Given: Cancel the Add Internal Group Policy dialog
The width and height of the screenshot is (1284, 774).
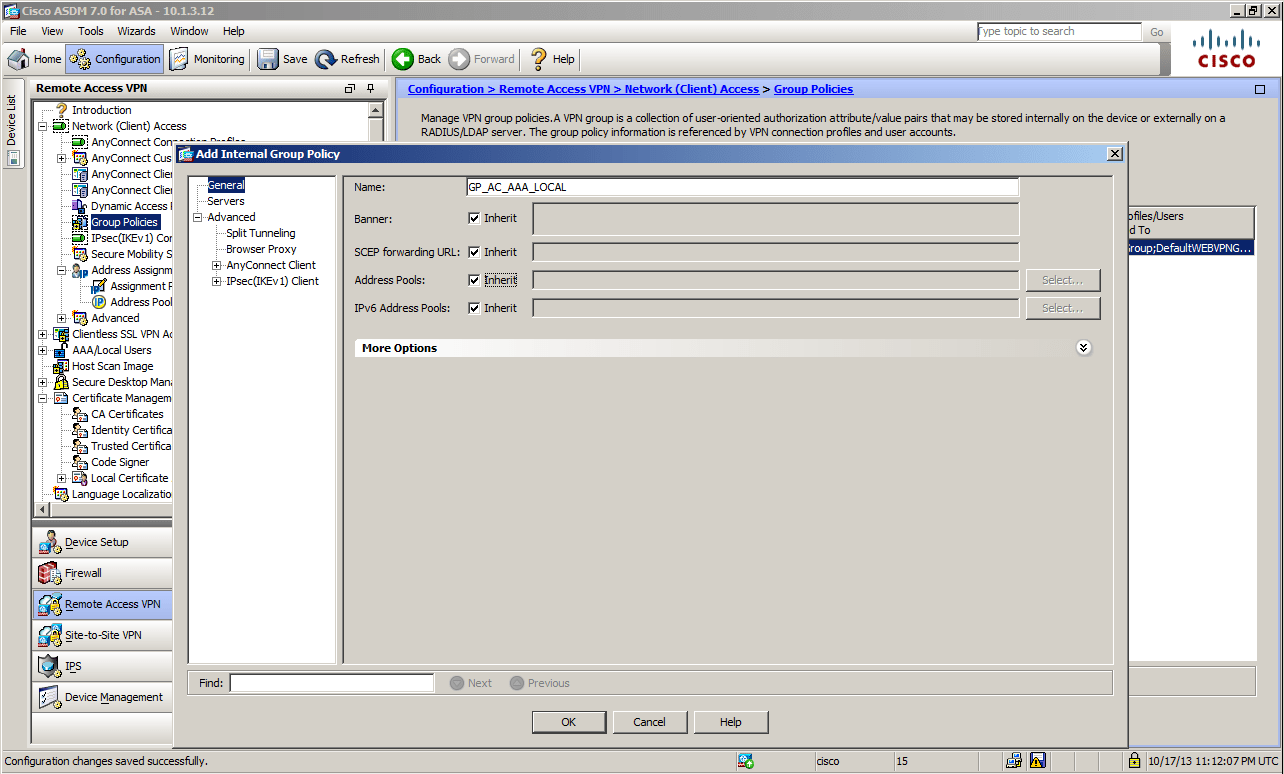Looking at the screenshot, I should pos(649,722).
